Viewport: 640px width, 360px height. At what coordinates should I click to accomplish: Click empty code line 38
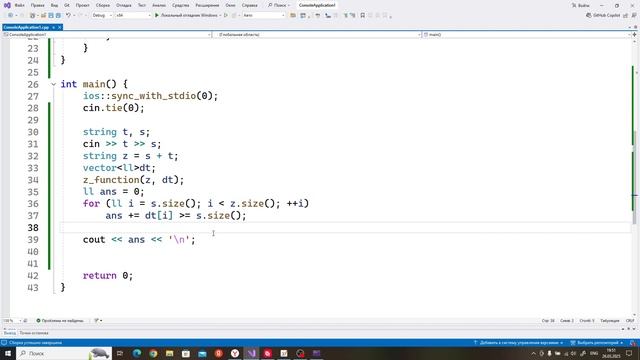[x=345, y=227]
